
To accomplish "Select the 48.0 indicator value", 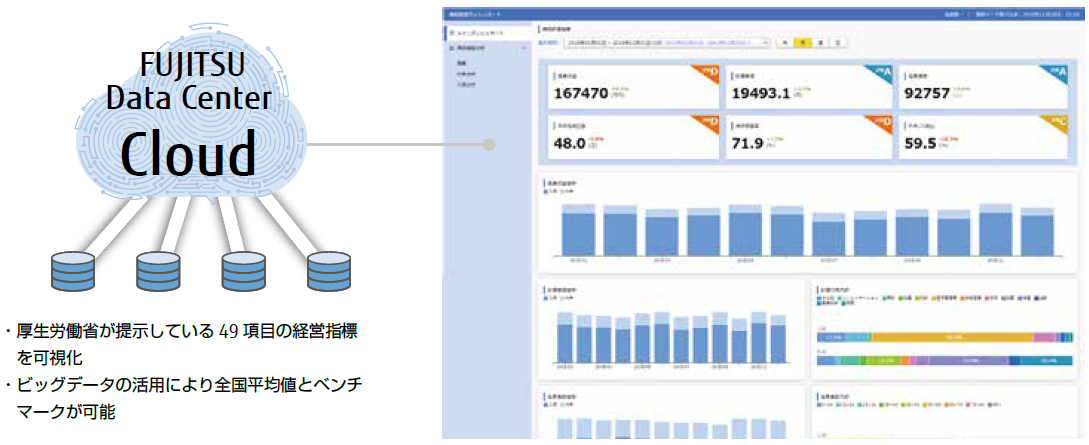I will pyautogui.click(x=572, y=144).
